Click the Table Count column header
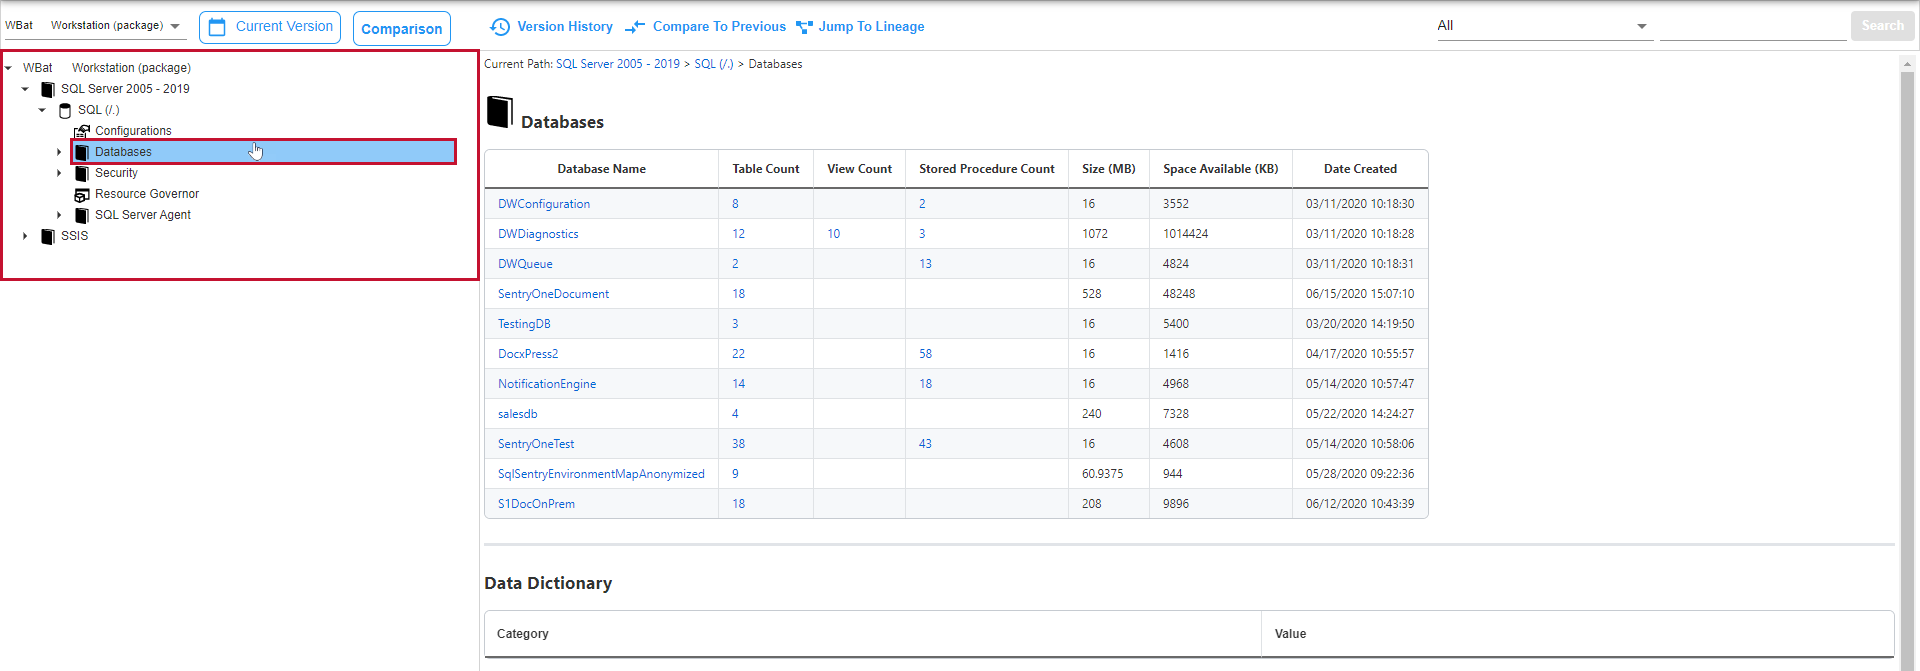This screenshot has width=1920, height=671. (766, 169)
